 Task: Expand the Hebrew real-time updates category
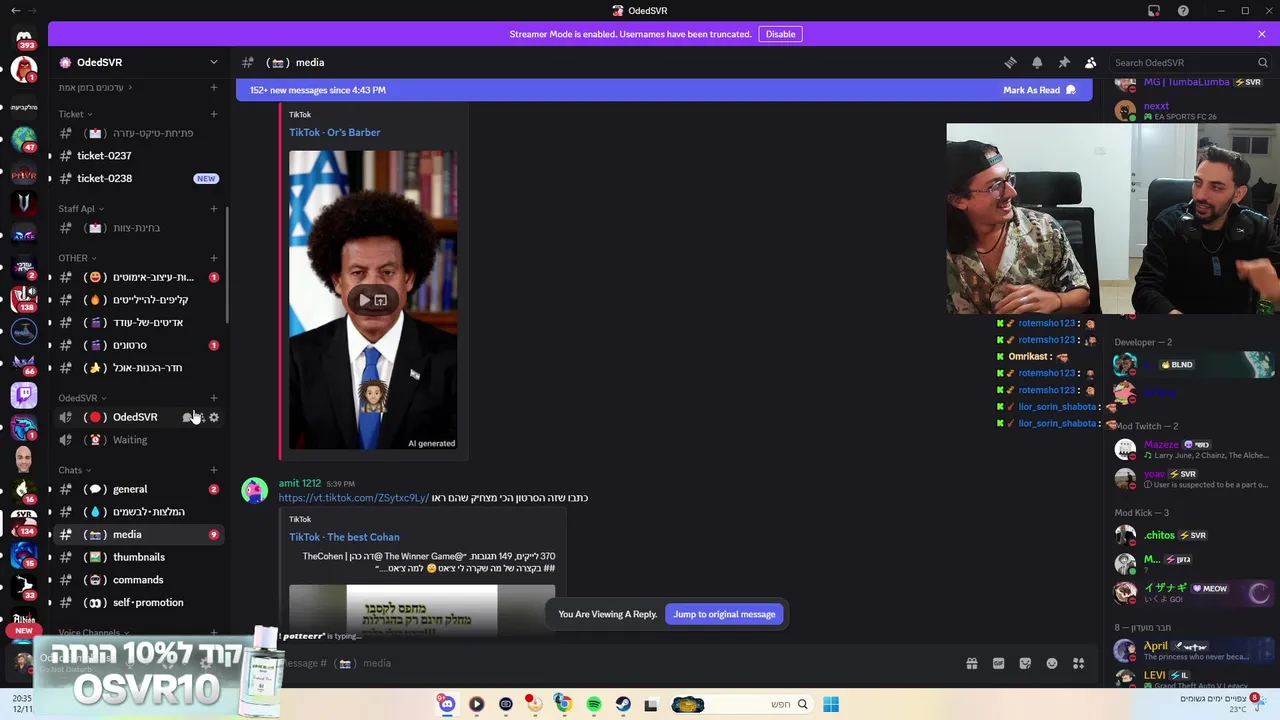(x=96, y=88)
